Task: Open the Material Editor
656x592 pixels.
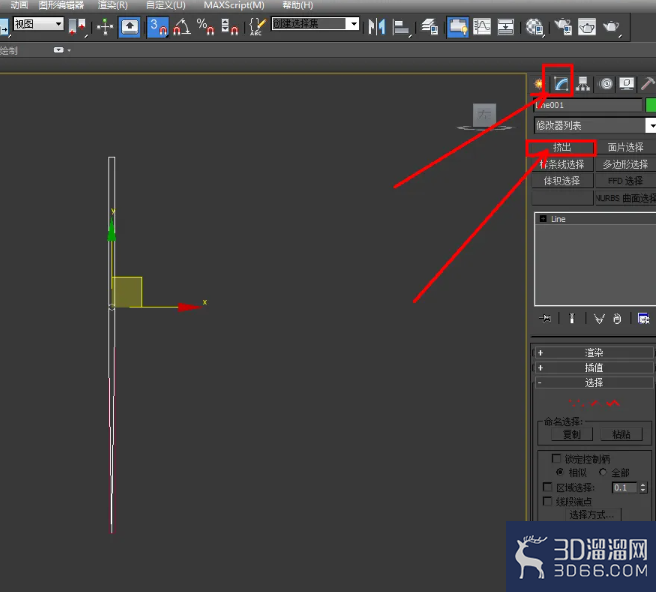Action: coord(534,28)
